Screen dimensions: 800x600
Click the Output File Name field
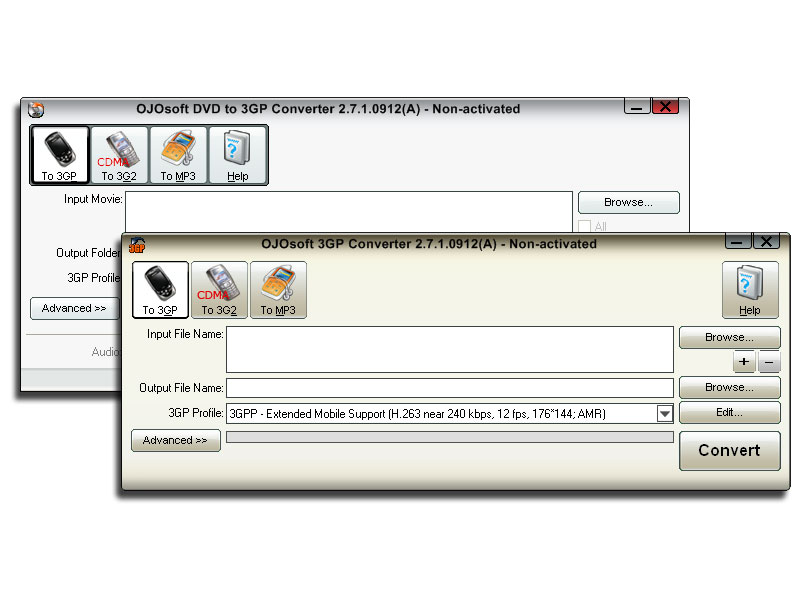coord(449,388)
